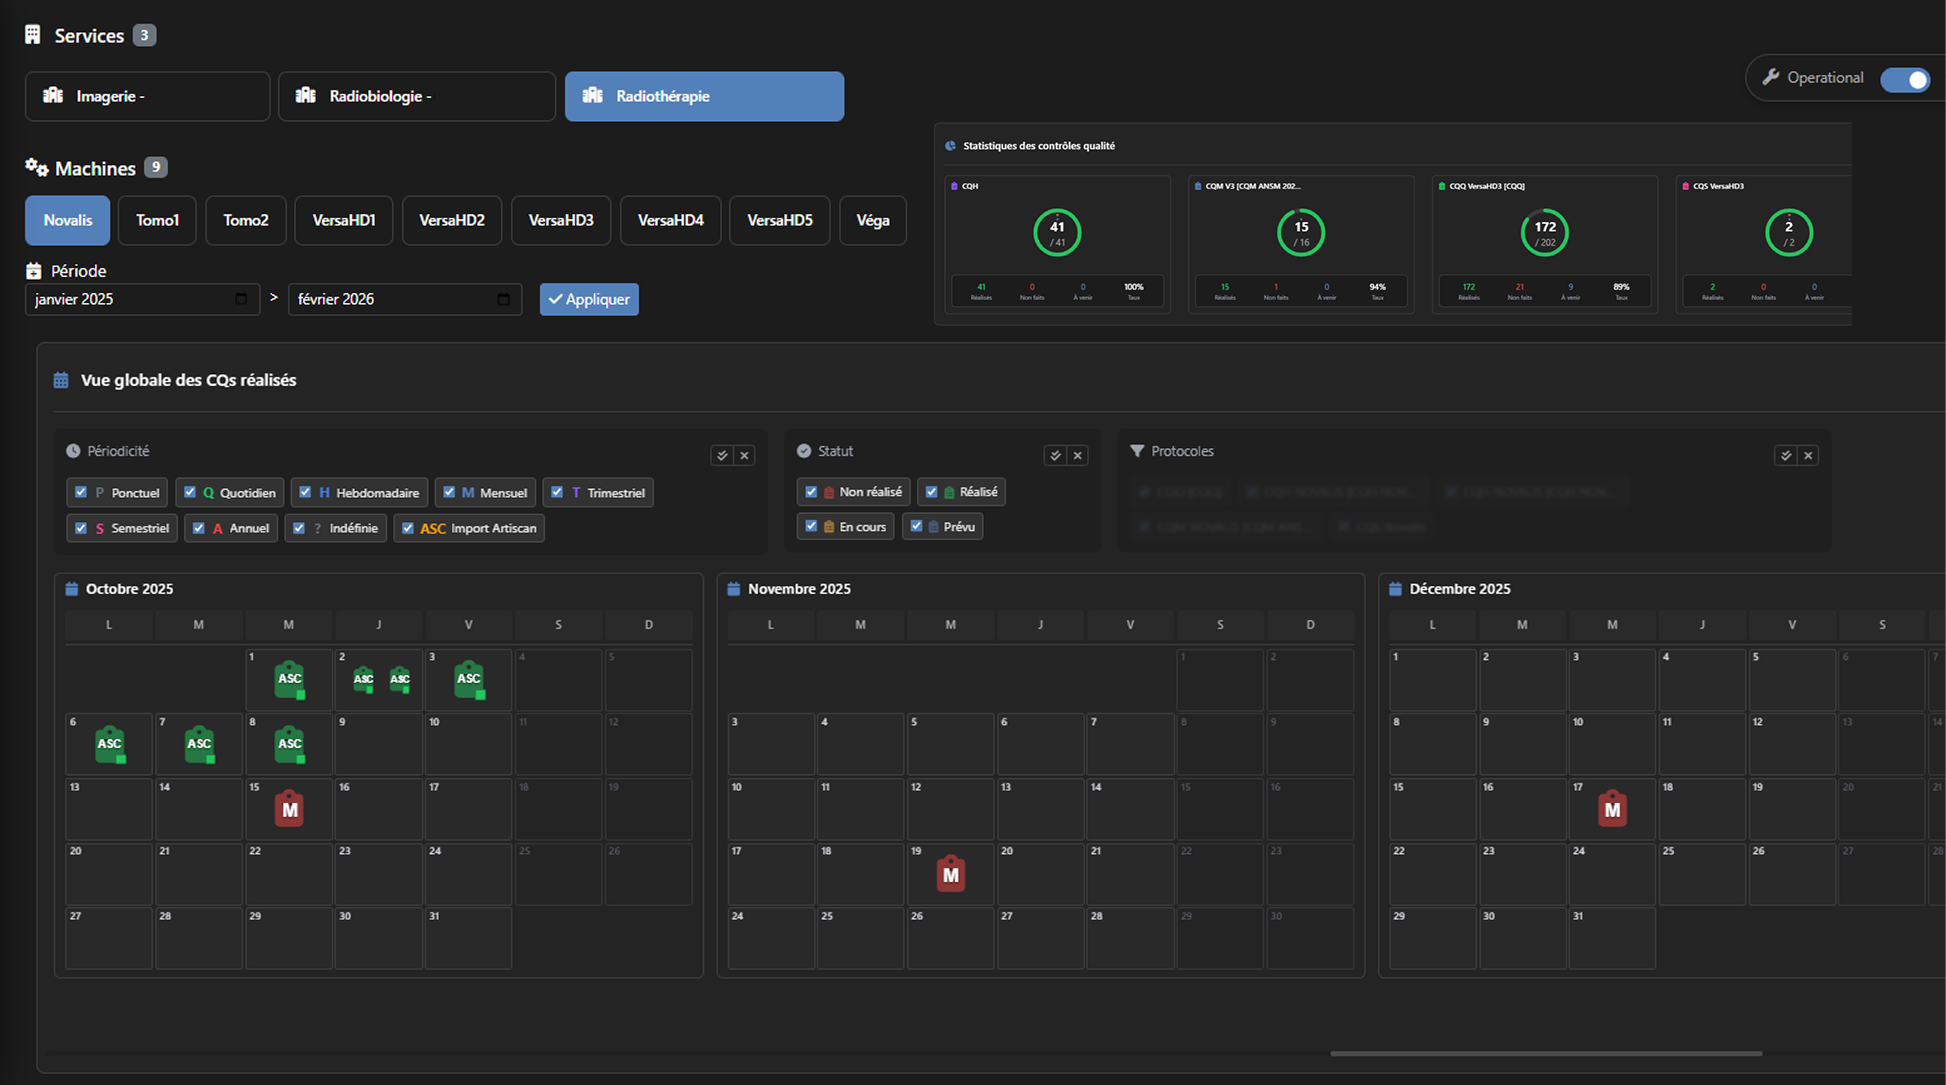Viewport: 1946px width, 1085px height.
Task: Click the red M badge on December 17
Action: [x=1611, y=808]
